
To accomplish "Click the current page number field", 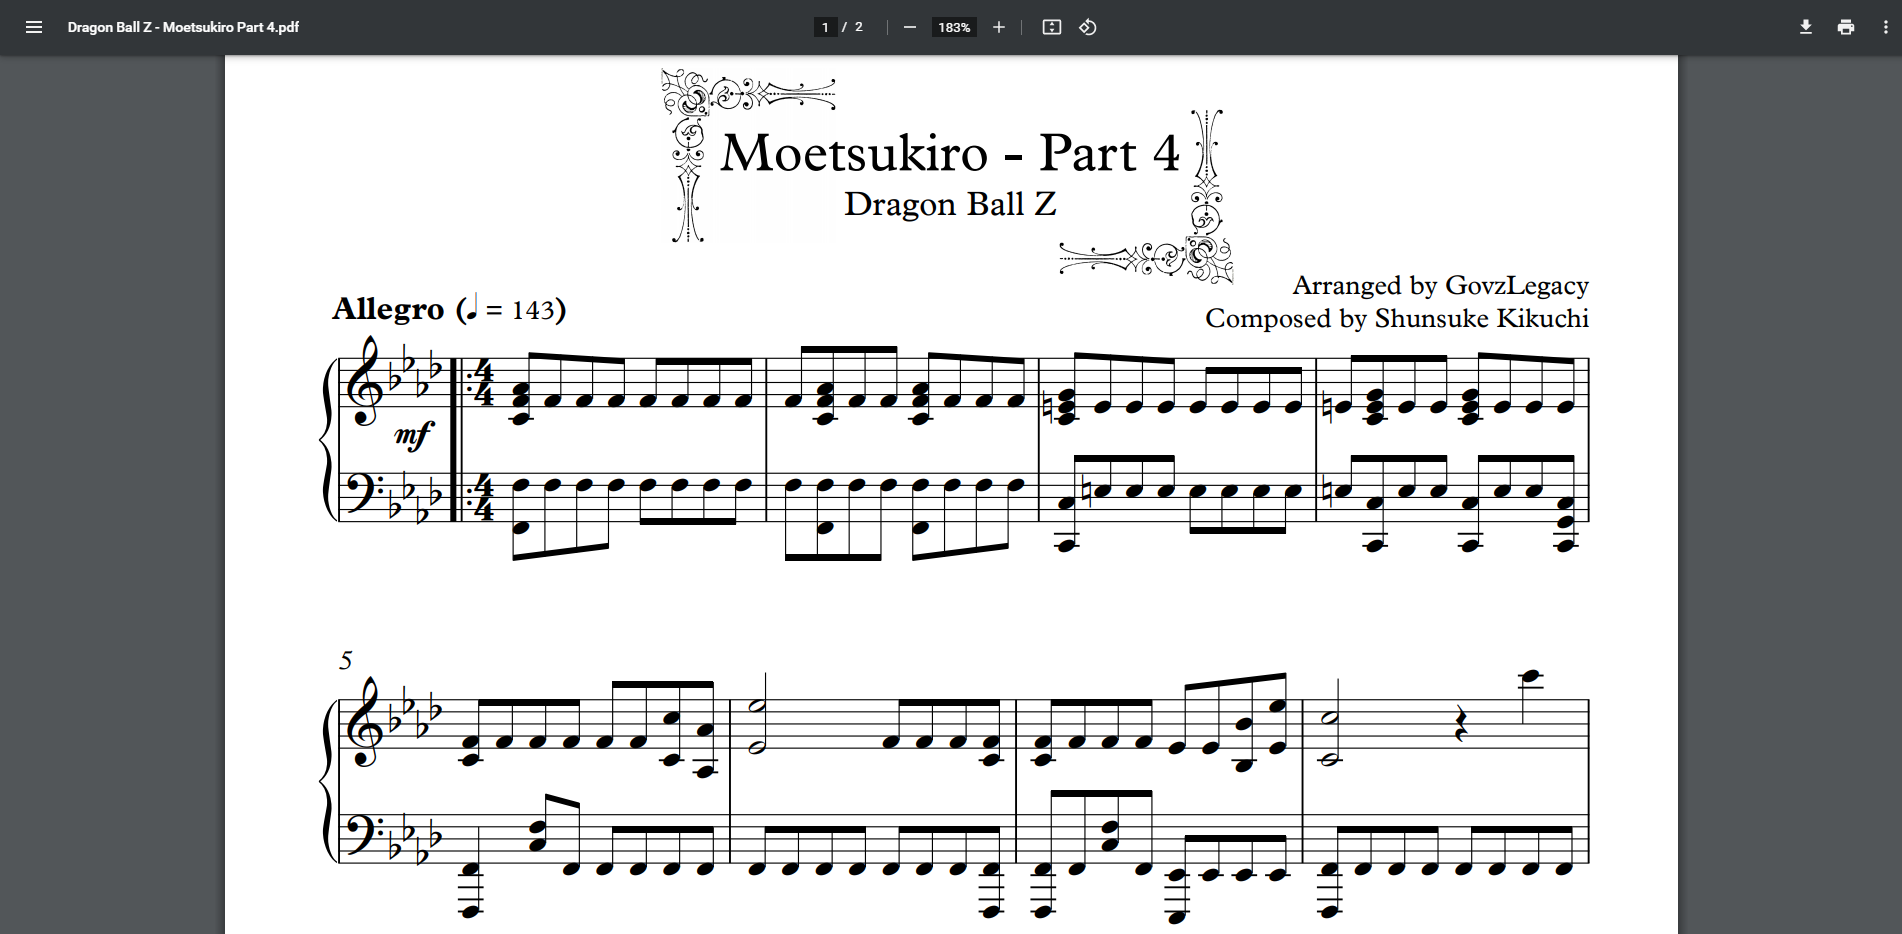I will pos(825,27).
